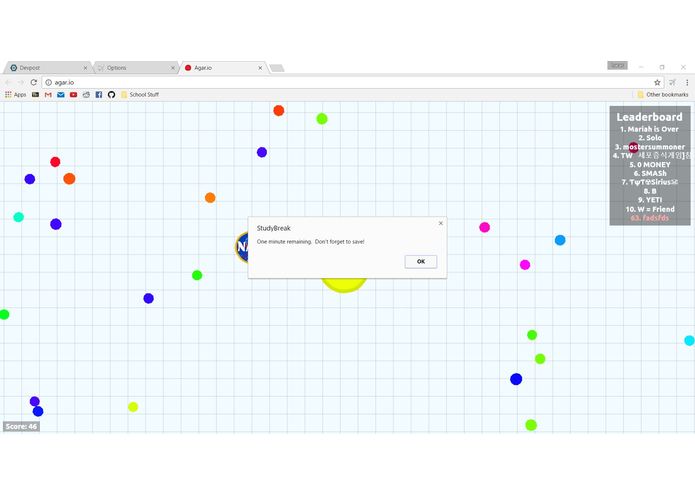The height and width of the screenshot is (494, 695).
Task: Click '6. SMASh' leaderboard entry
Action: [x=650, y=173]
